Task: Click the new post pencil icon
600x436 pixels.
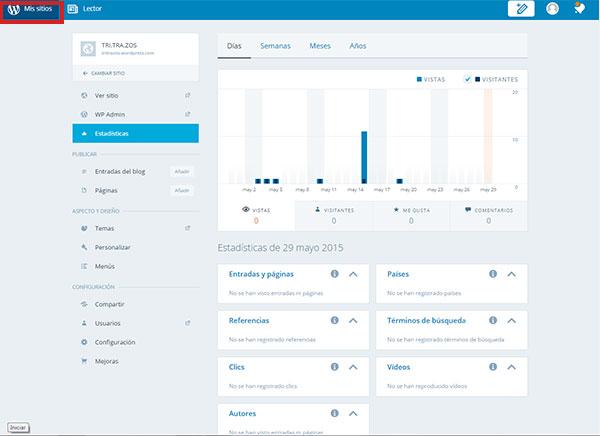Action: tap(520, 9)
